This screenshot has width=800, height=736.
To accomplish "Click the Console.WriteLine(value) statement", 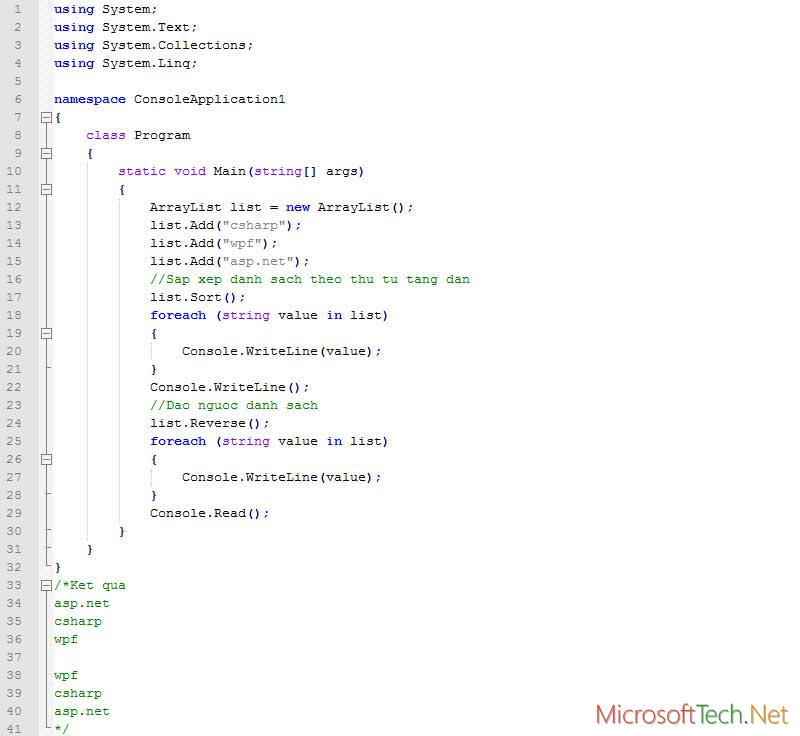I will click(x=280, y=351).
